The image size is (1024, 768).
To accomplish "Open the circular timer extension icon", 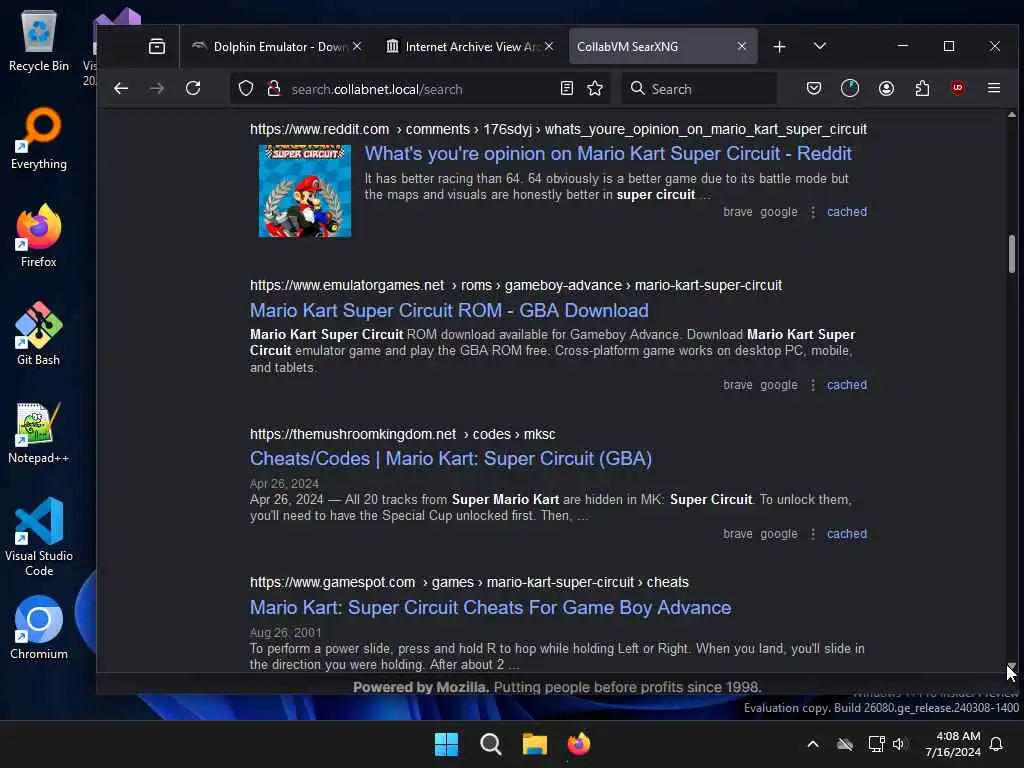I will pyautogui.click(x=850, y=88).
